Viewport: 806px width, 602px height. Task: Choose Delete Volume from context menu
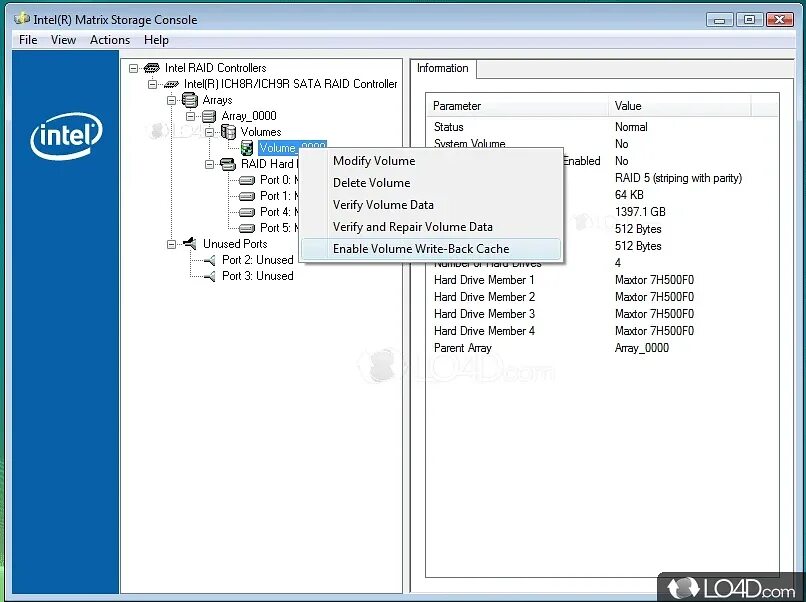tap(431, 183)
